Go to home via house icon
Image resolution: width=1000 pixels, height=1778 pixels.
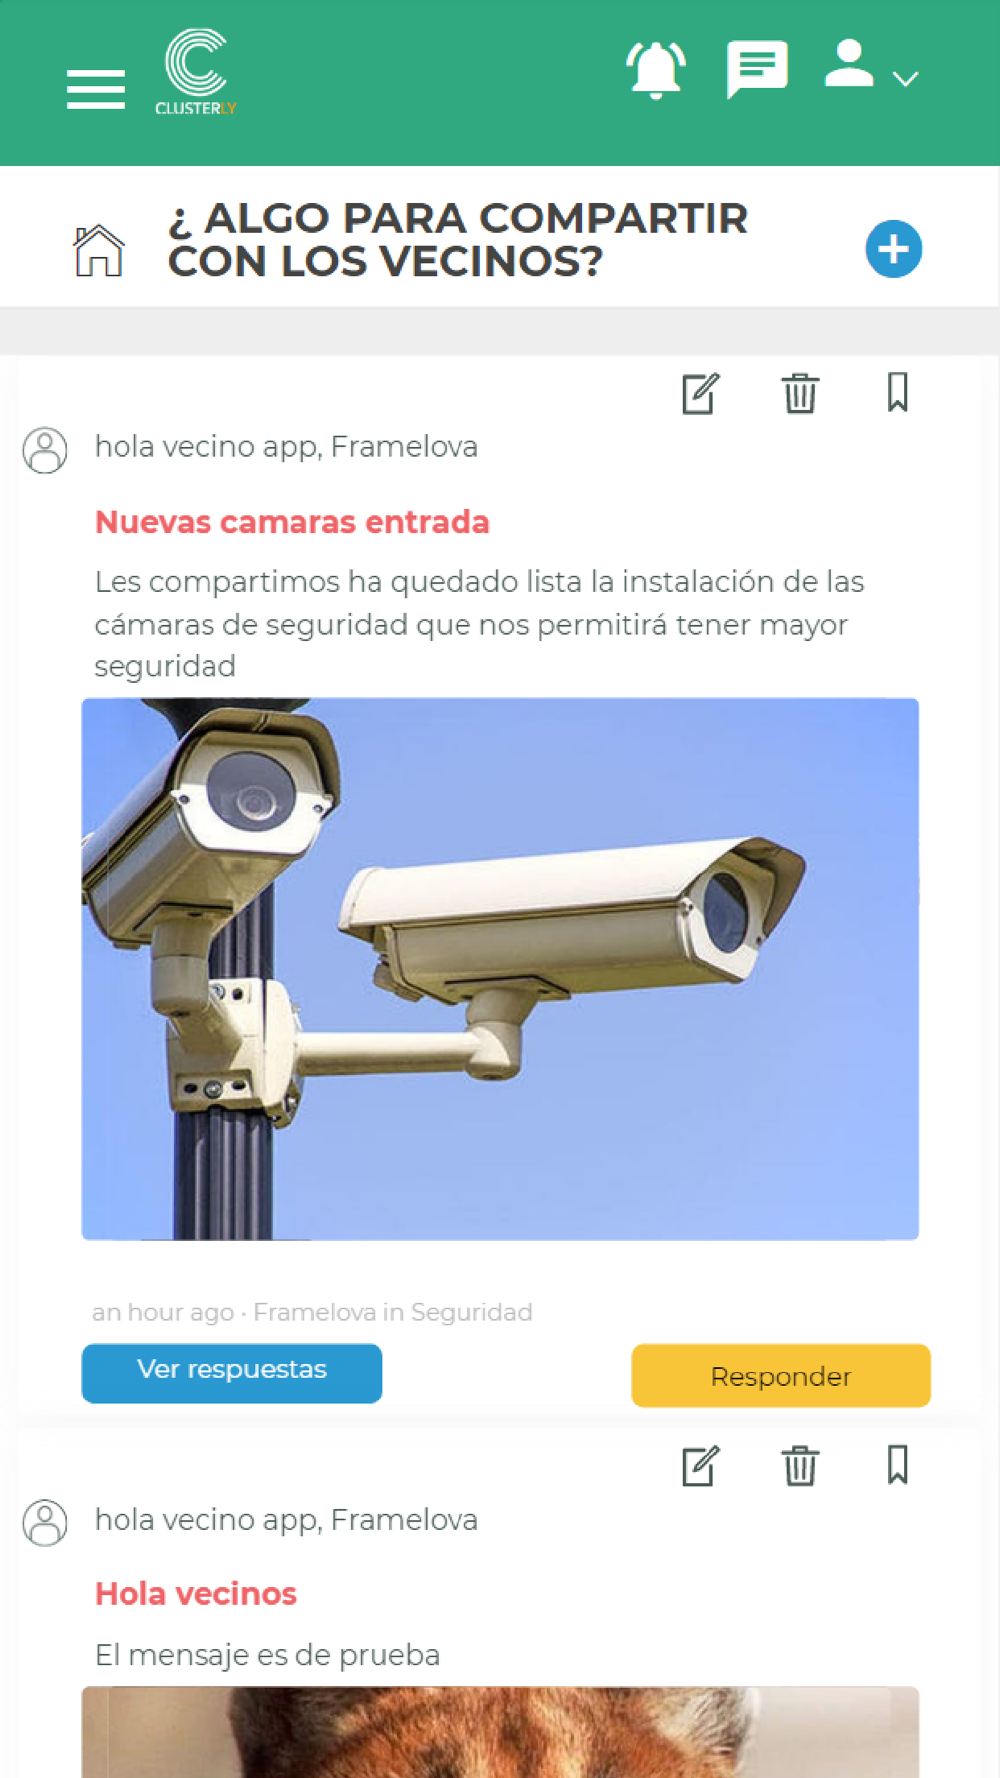pos(99,250)
